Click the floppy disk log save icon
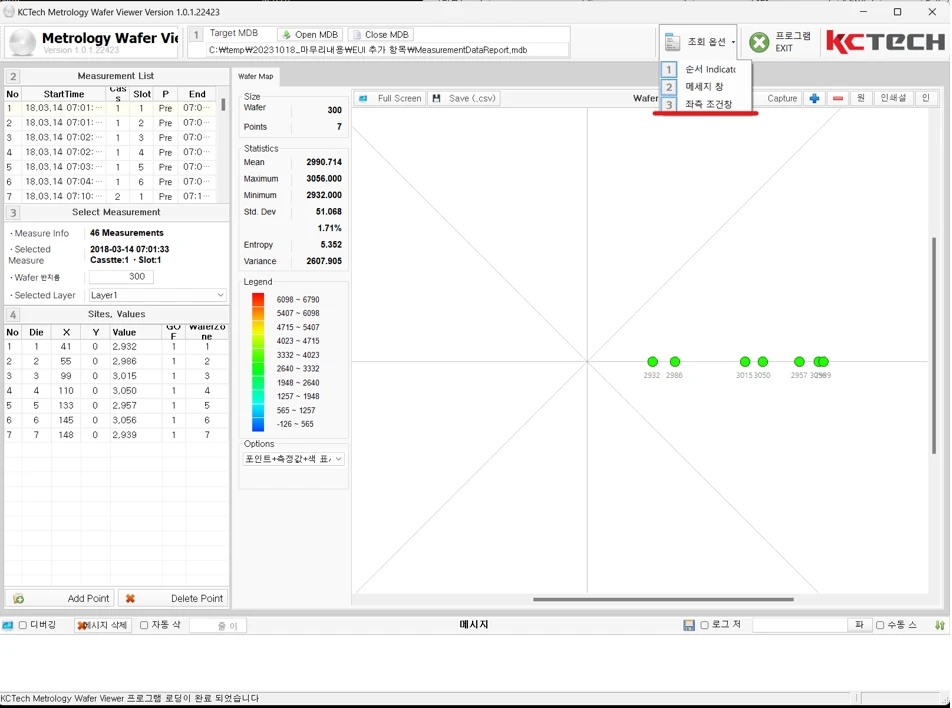The image size is (952, 708). (688, 625)
